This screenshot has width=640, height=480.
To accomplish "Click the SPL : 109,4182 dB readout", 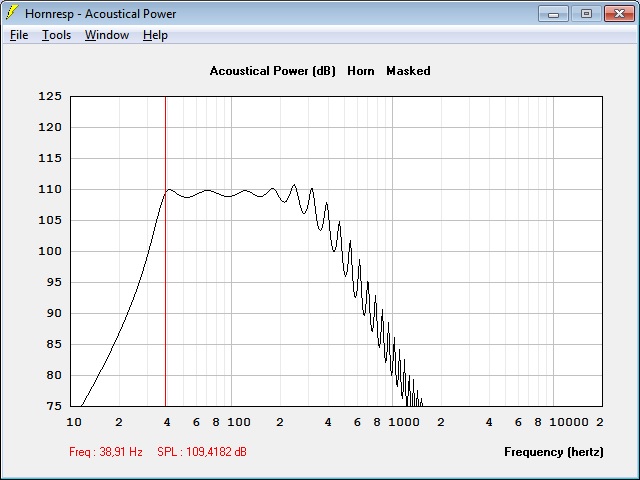I will [x=202, y=452].
